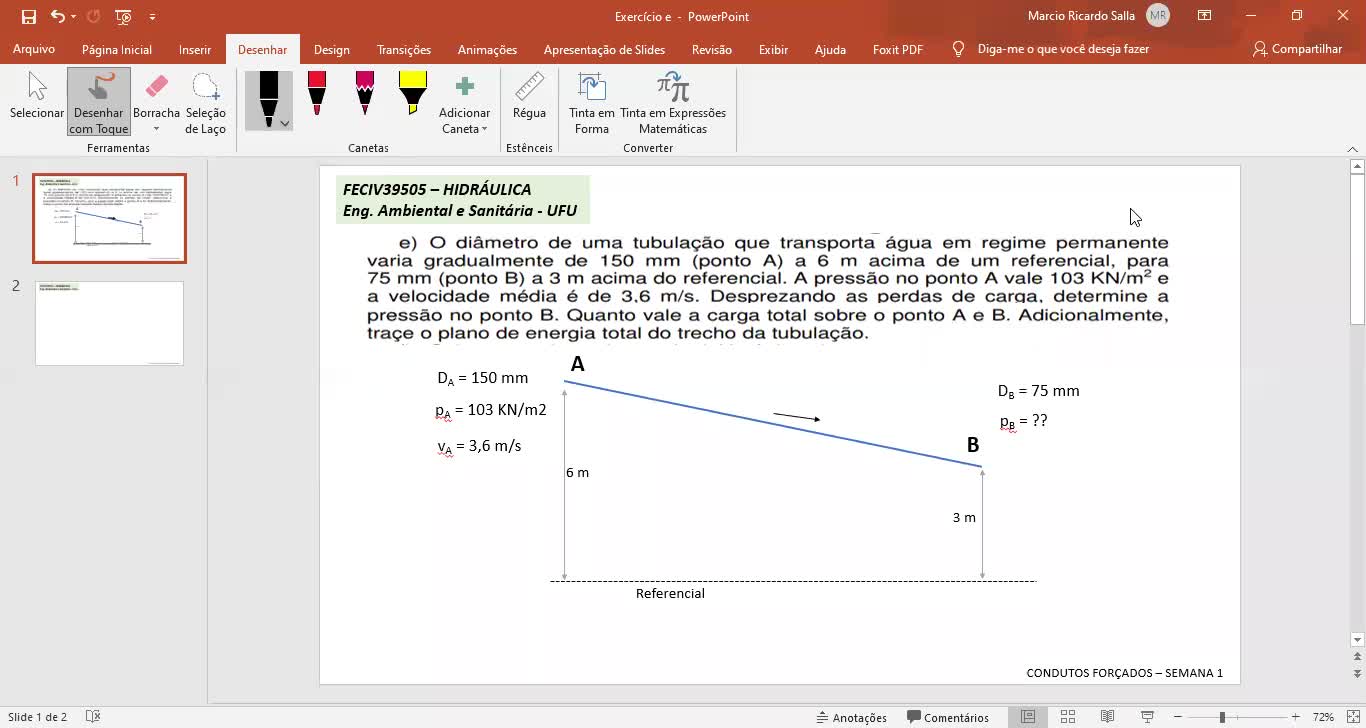
Task: Select the red pen
Action: pyautogui.click(x=316, y=93)
